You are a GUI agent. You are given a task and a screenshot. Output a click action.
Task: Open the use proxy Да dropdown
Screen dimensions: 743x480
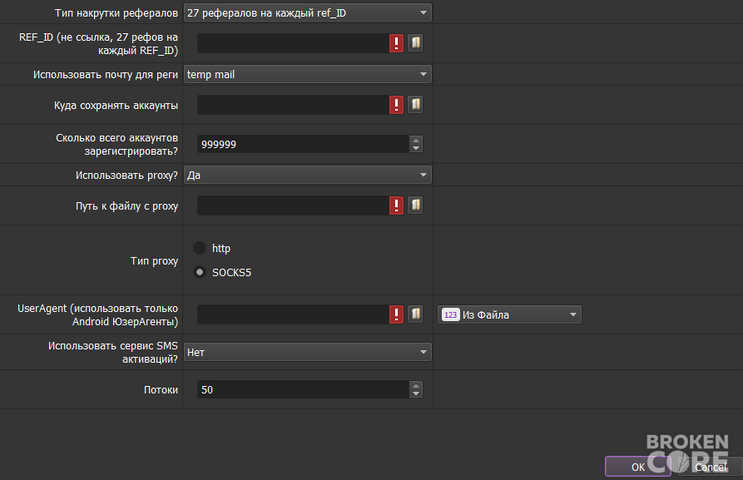click(x=308, y=175)
